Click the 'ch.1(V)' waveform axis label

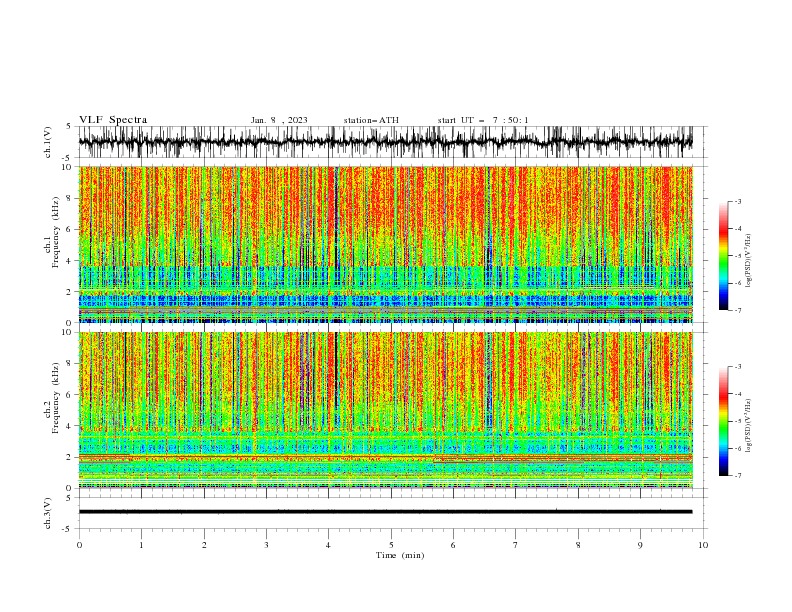(48, 142)
